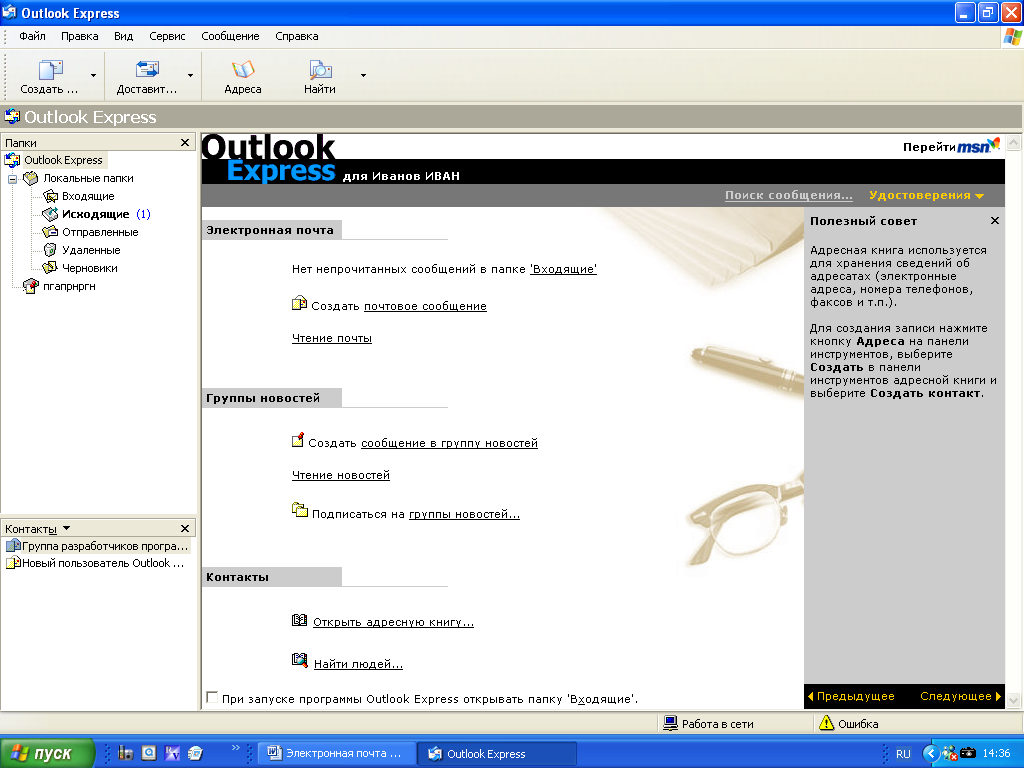
Task: Close the Контакты pane
Action: [185, 528]
